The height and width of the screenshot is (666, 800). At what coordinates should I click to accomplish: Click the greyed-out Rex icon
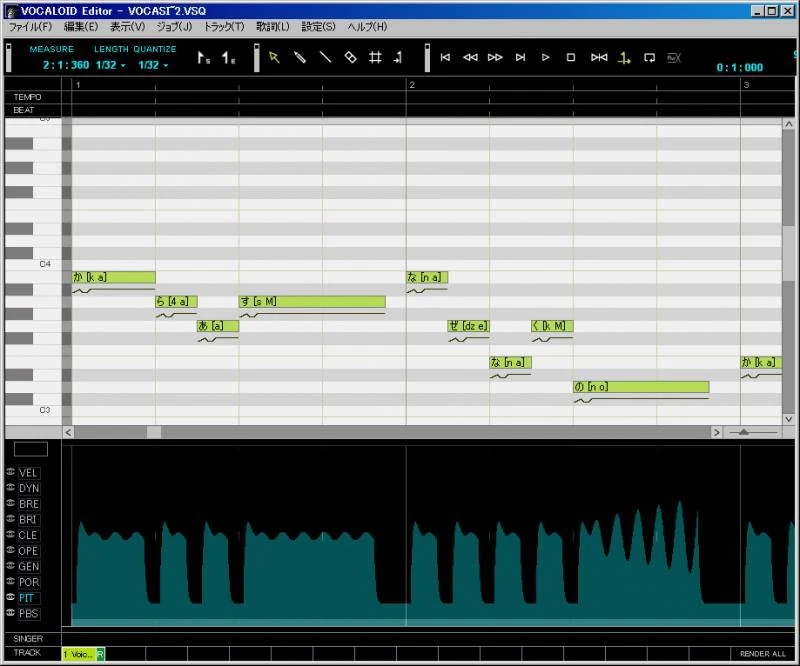click(674, 58)
